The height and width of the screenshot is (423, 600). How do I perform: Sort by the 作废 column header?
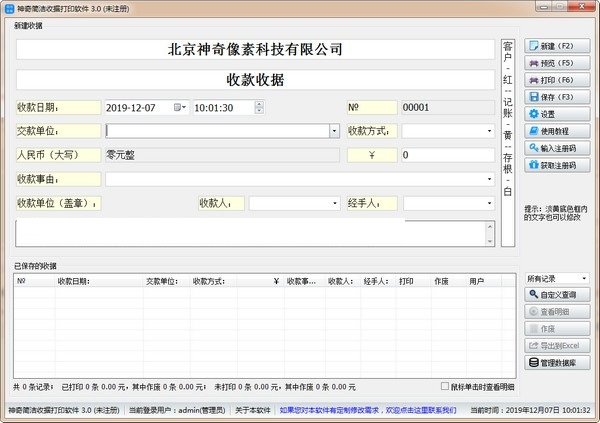[x=448, y=281]
